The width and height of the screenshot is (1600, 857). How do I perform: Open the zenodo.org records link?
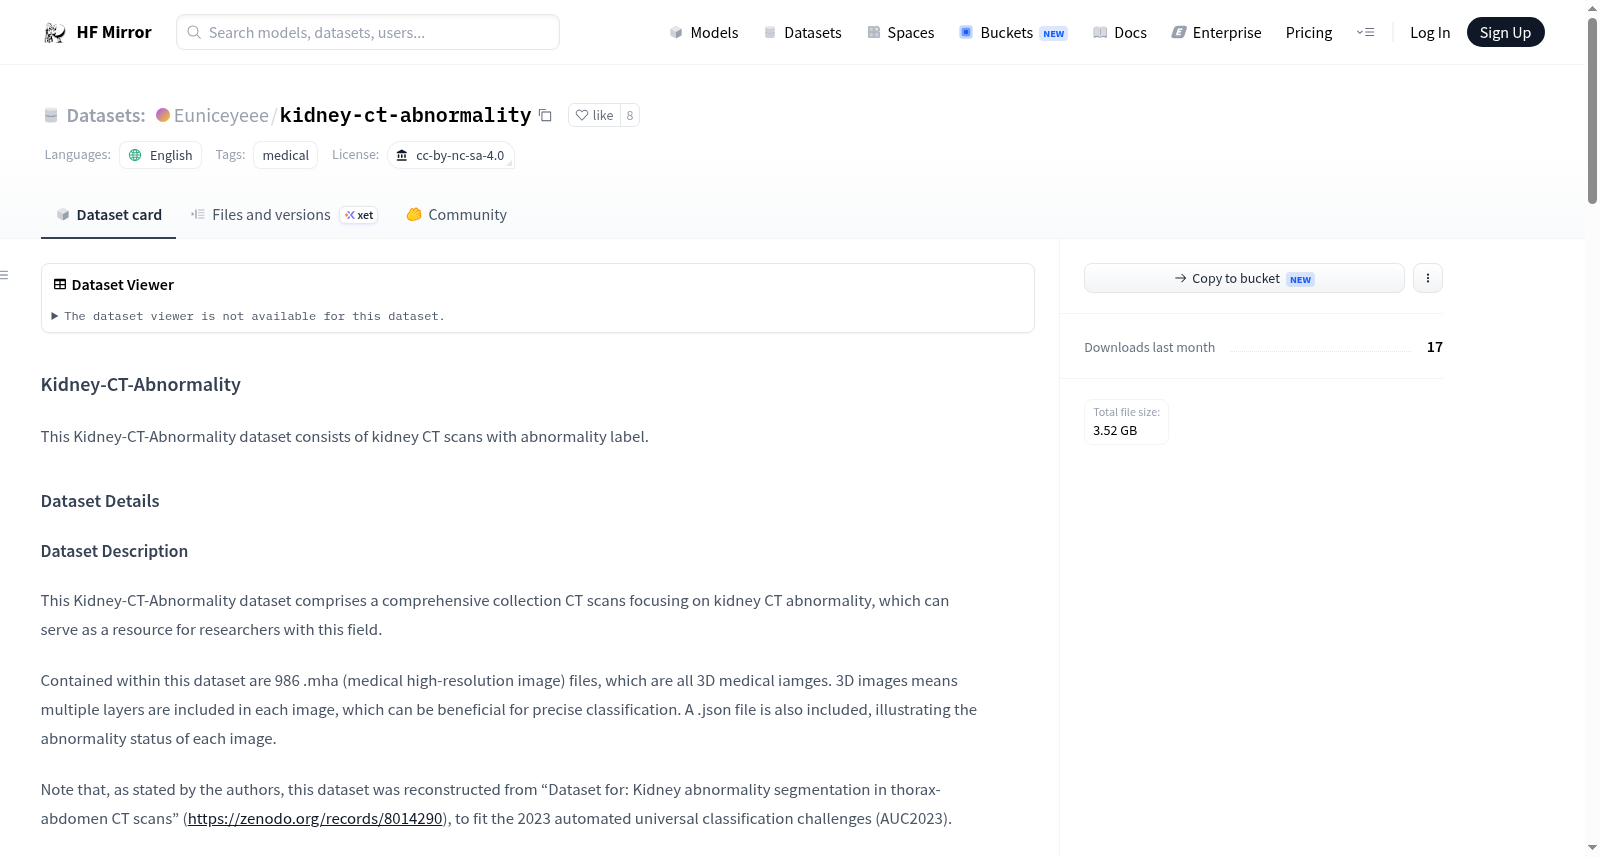pyautogui.click(x=315, y=818)
